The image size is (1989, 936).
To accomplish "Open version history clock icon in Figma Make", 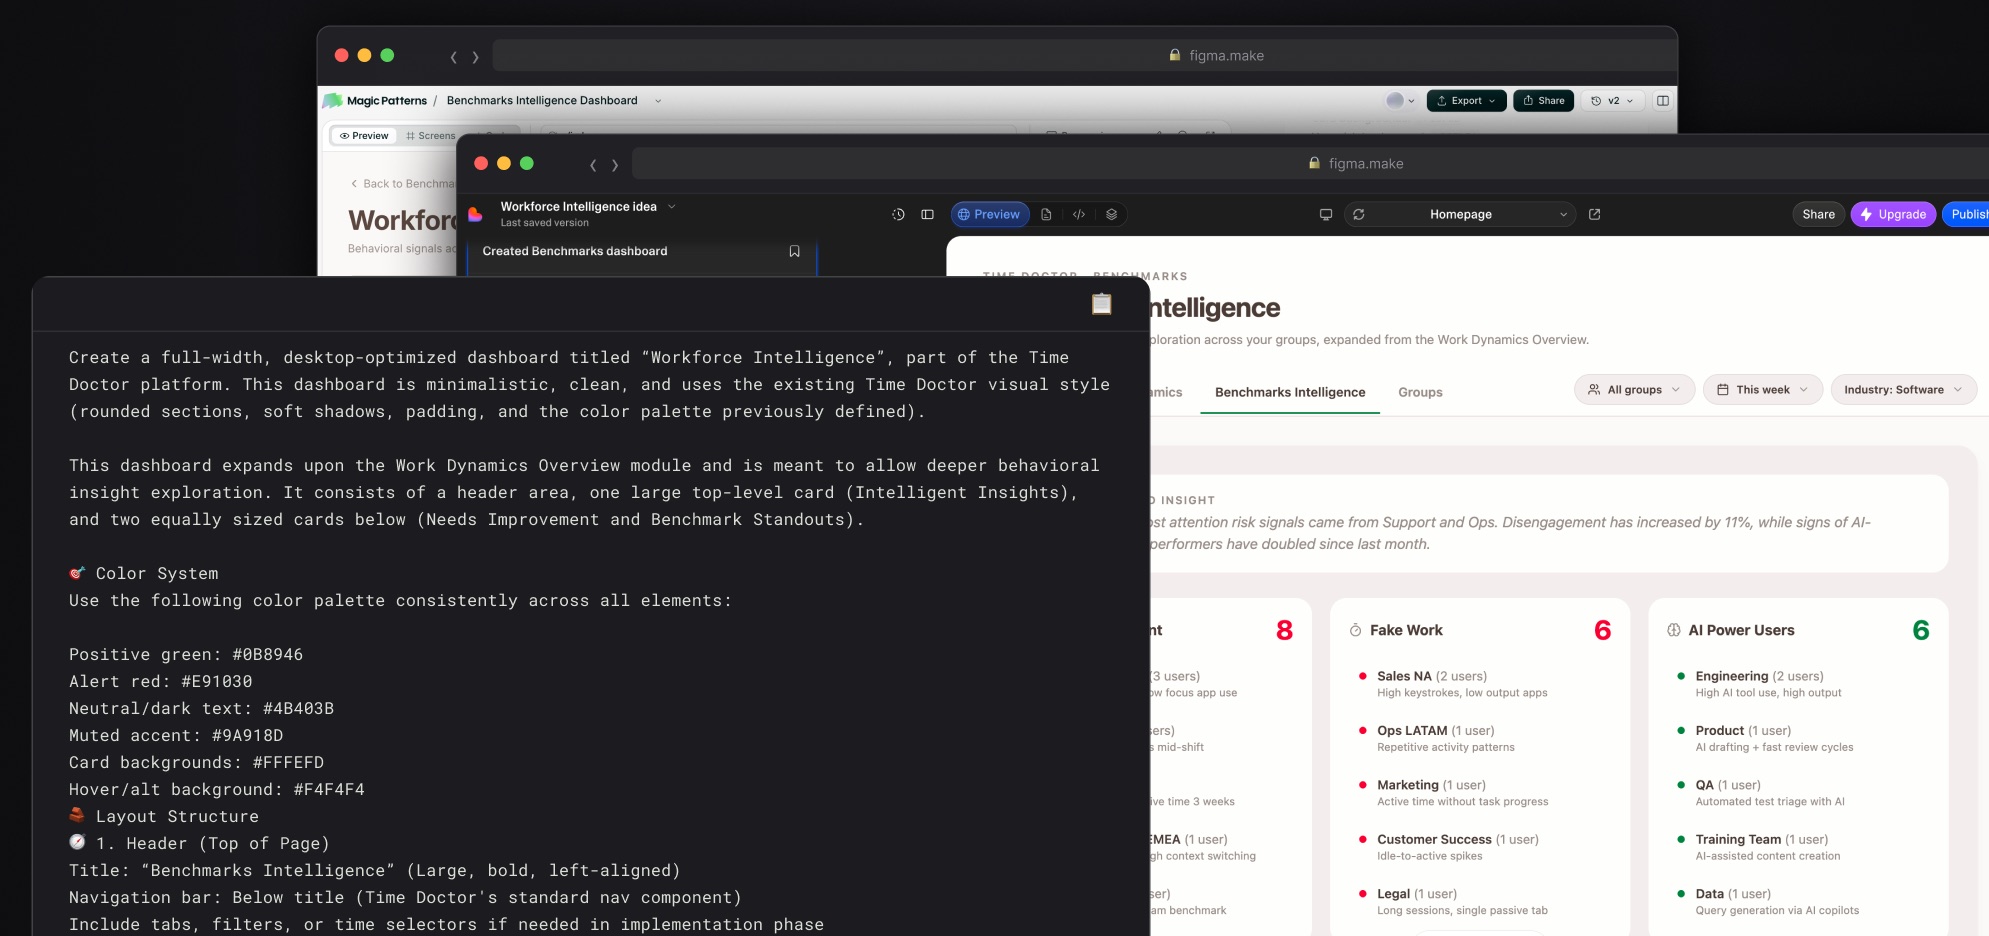I will (898, 214).
